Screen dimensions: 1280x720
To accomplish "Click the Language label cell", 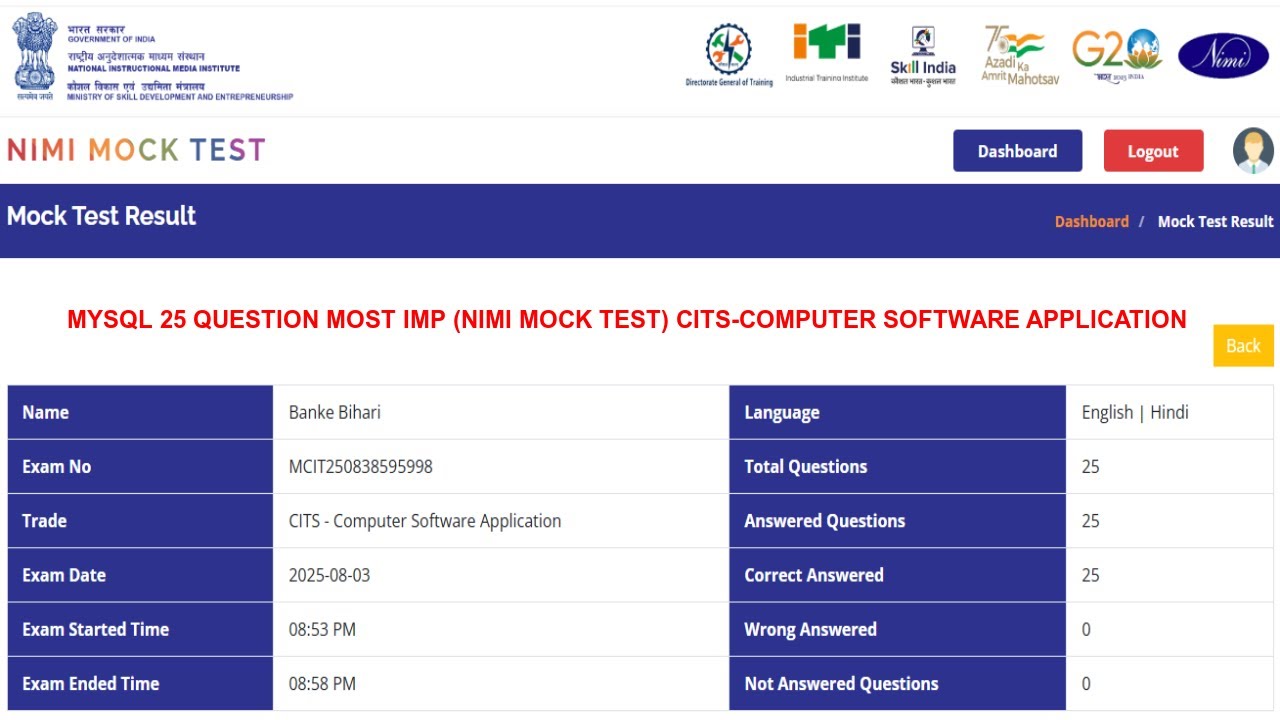I will click(x=898, y=412).
